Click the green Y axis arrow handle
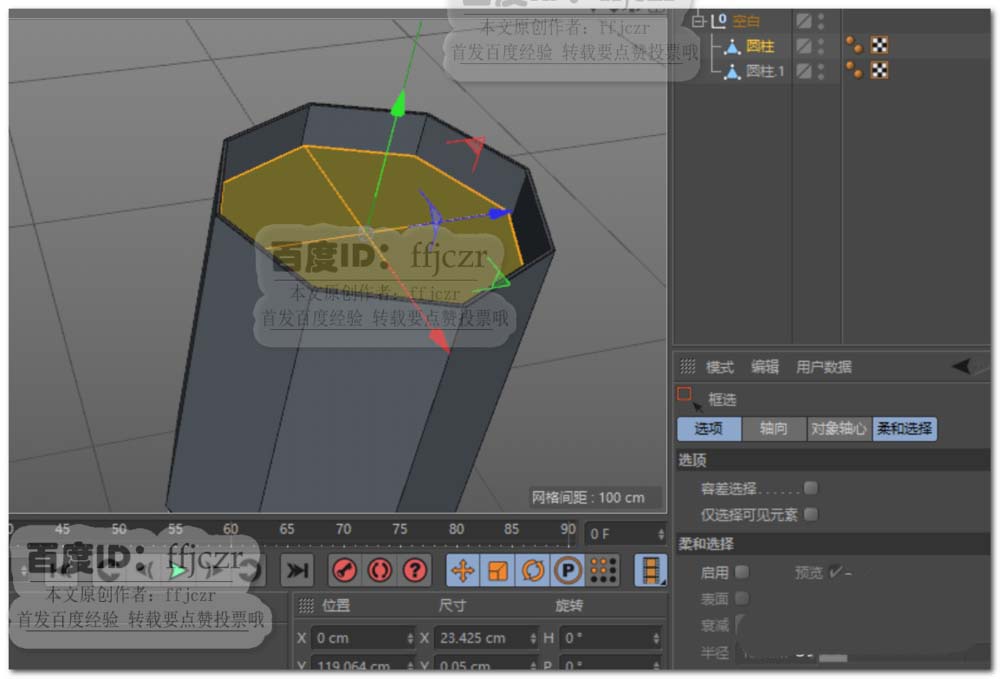This screenshot has height=679, width=1000. [x=398, y=104]
